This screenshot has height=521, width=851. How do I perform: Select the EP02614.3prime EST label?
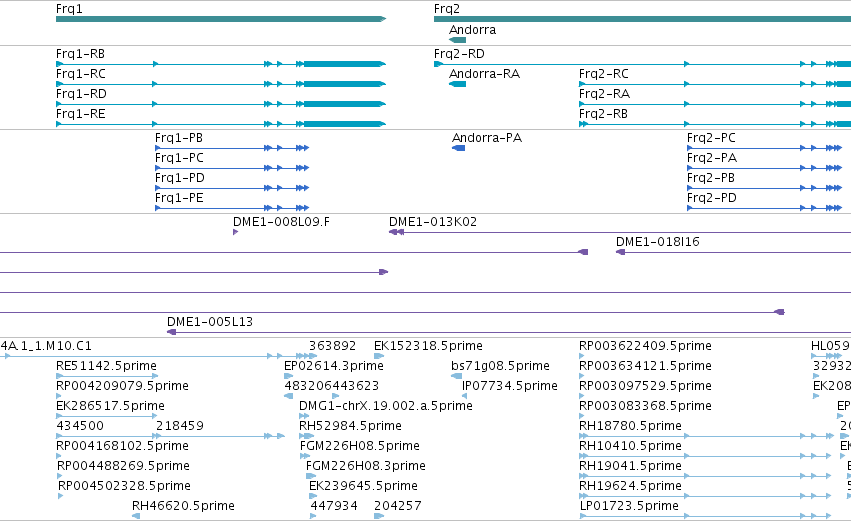[x=334, y=366]
